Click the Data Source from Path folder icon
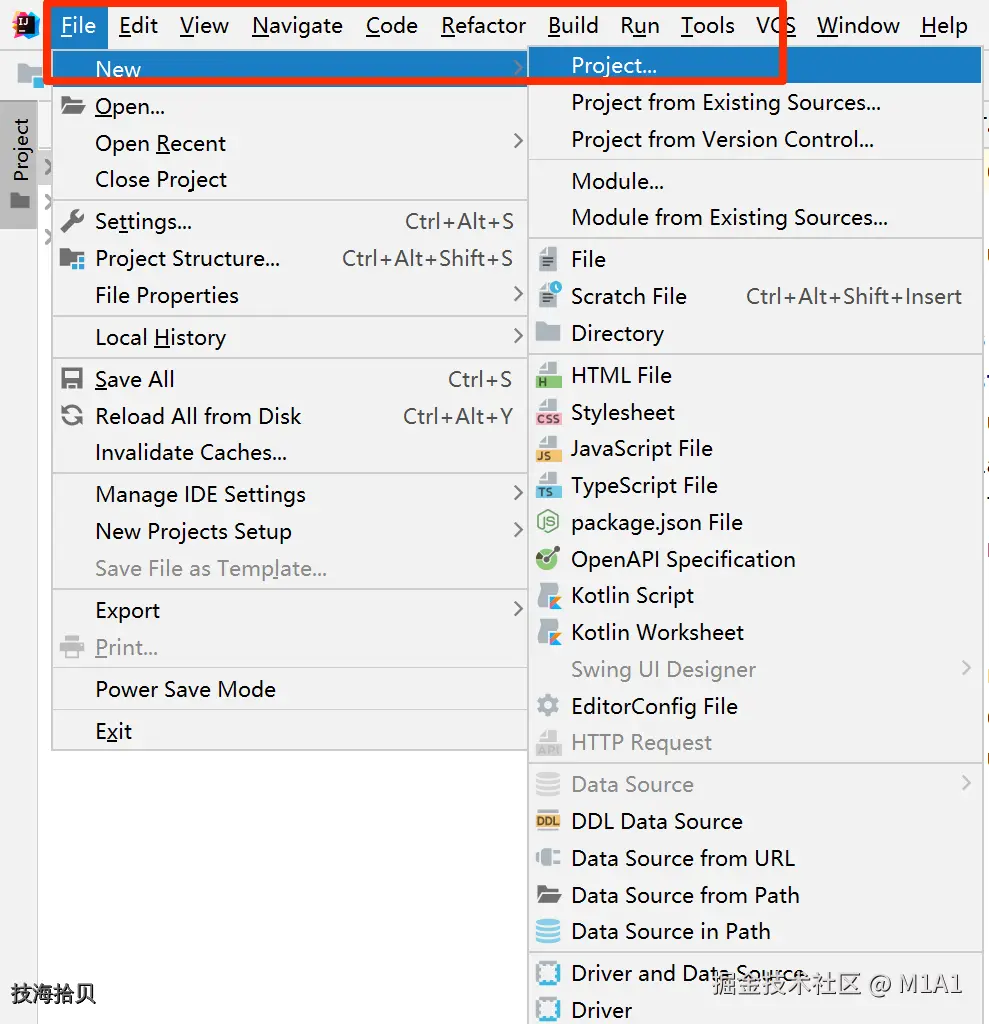The width and height of the screenshot is (989, 1024). (548, 894)
